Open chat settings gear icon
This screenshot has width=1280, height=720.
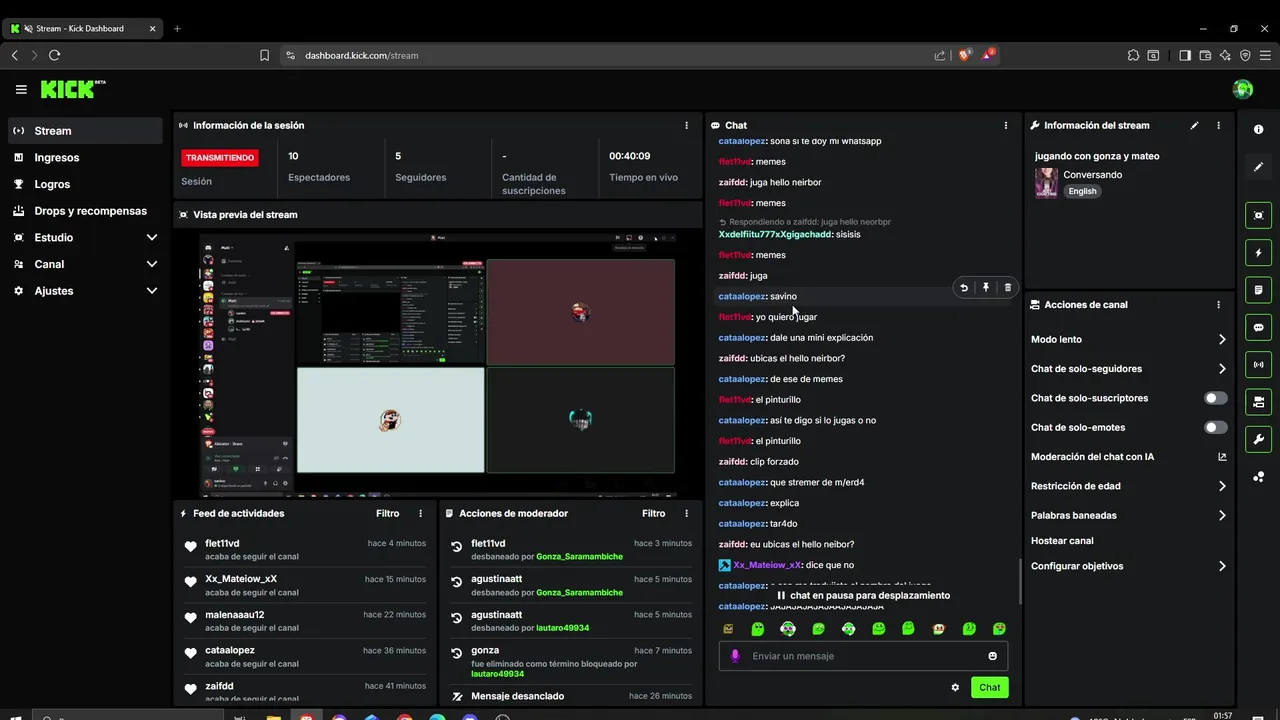[x=955, y=687]
